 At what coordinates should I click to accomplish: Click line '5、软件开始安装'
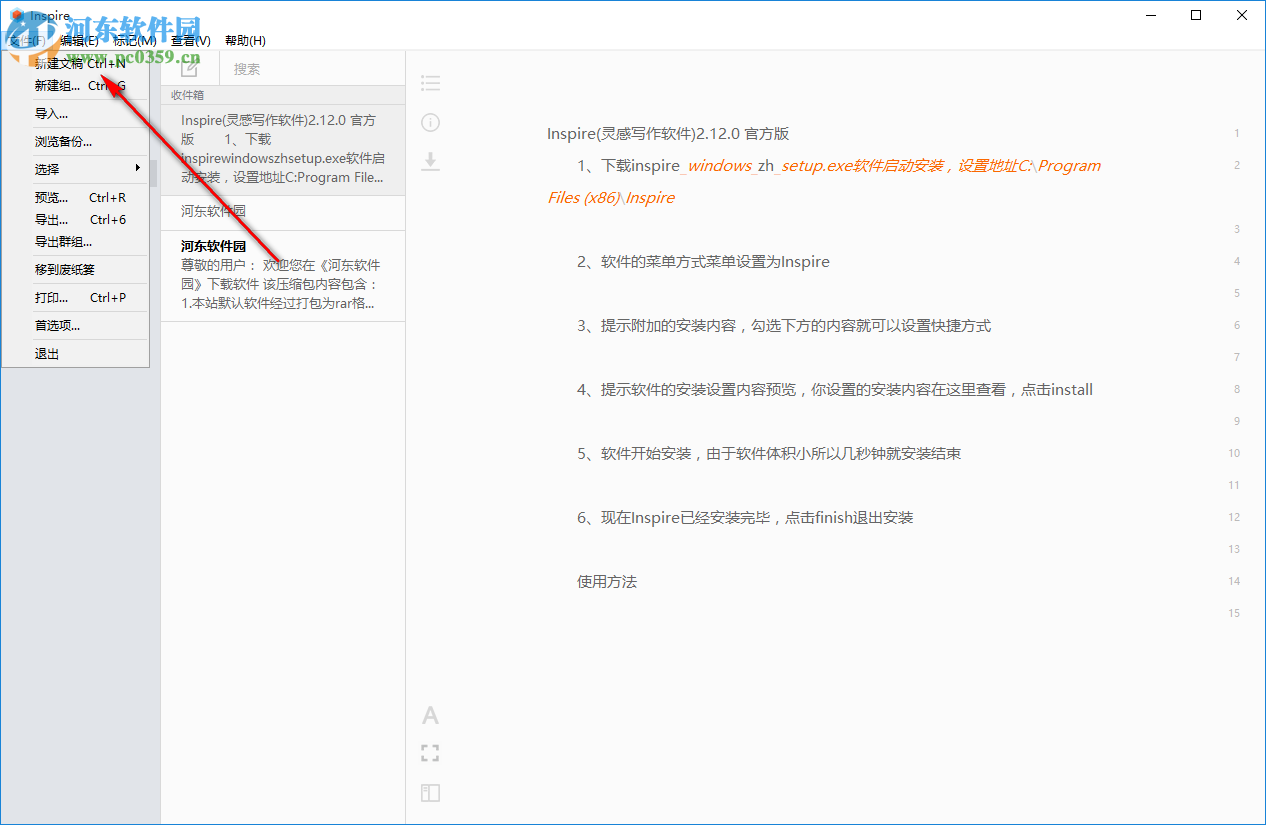[769, 454]
